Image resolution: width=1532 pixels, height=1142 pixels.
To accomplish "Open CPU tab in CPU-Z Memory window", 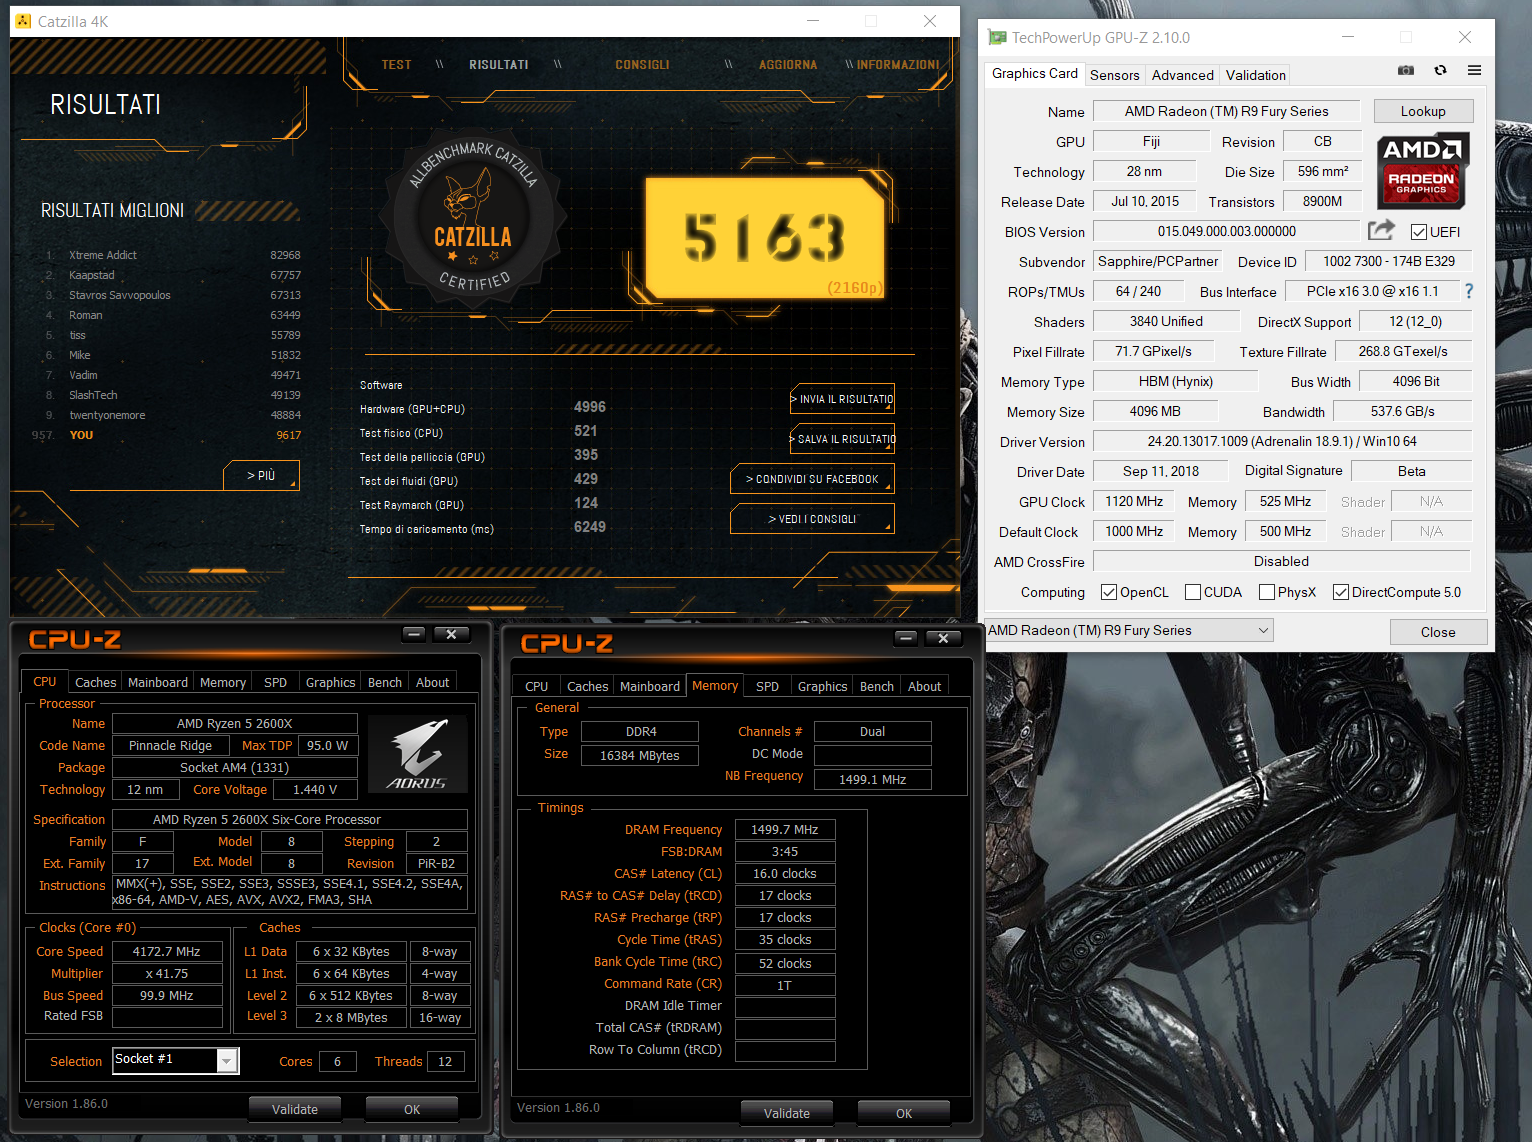I will (536, 686).
